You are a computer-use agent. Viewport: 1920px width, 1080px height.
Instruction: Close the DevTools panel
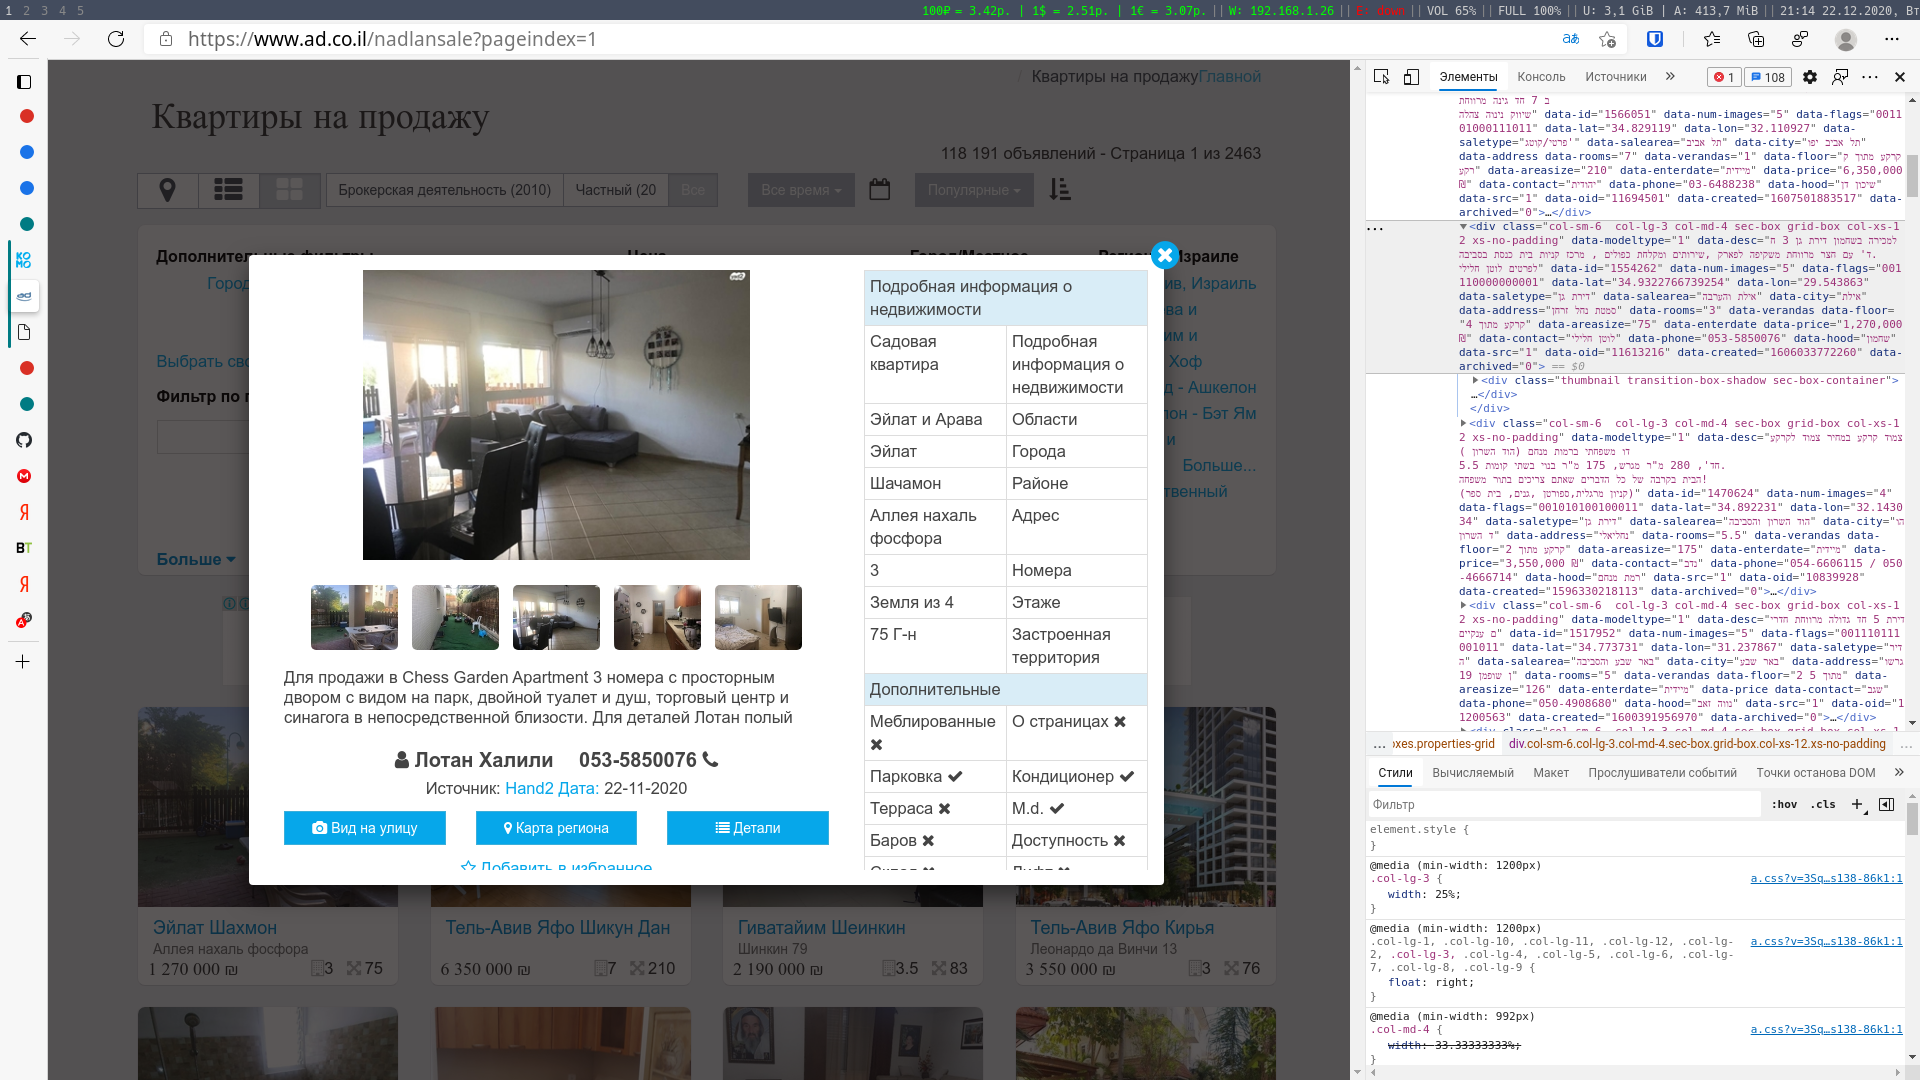click(1900, 77)
